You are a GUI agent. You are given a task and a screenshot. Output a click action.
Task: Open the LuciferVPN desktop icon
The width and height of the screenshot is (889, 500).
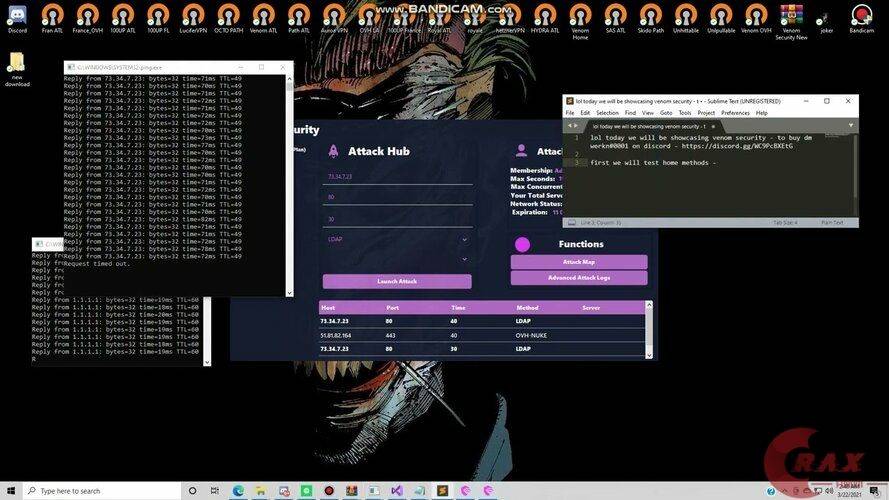193,19
